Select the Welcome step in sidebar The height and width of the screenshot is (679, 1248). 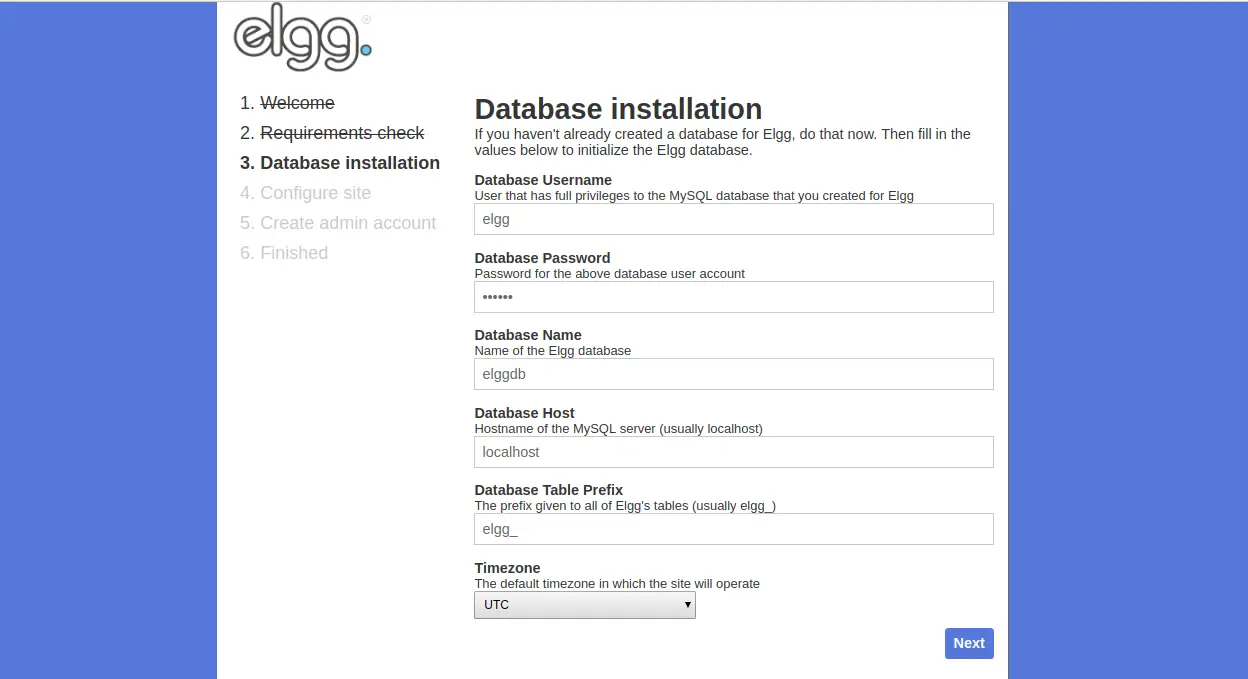coord(298,103)
